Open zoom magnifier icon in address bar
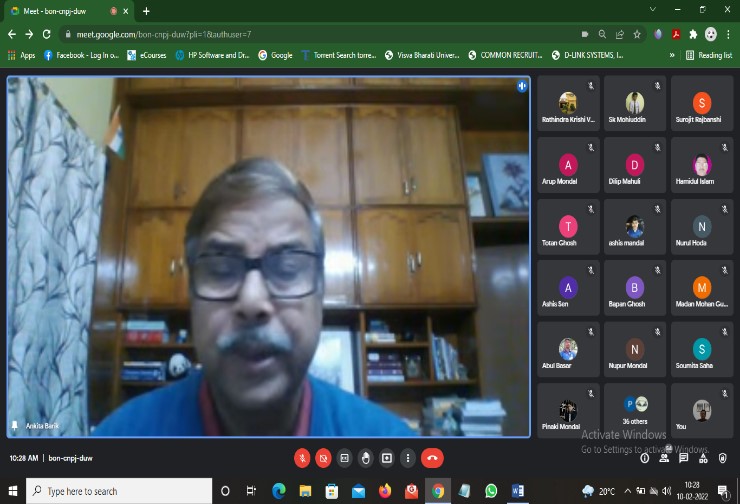Image resolution: width=740 pixels, height=504 pixels. point(602,34)
